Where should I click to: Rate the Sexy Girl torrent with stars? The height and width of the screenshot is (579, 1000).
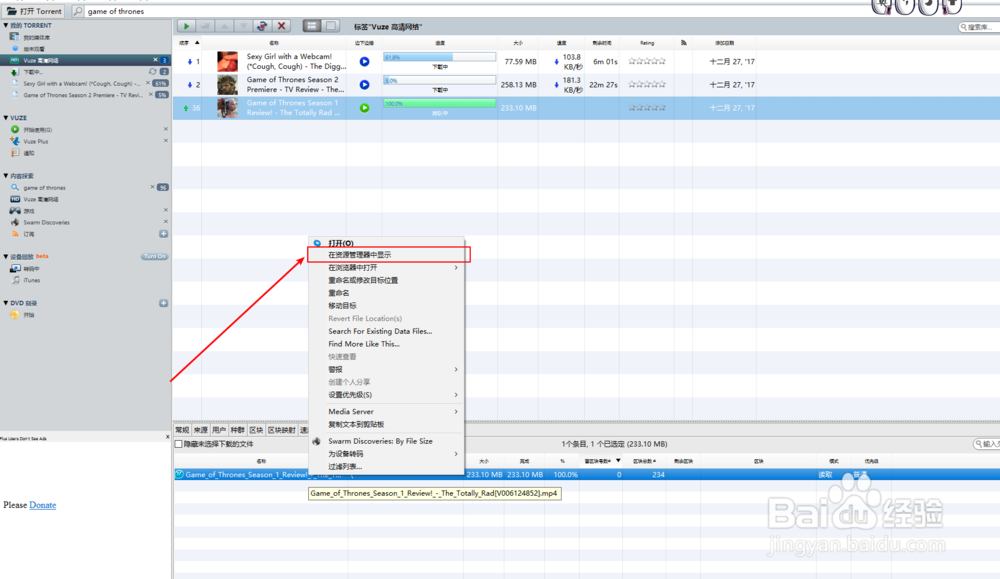tap(647, 62)
